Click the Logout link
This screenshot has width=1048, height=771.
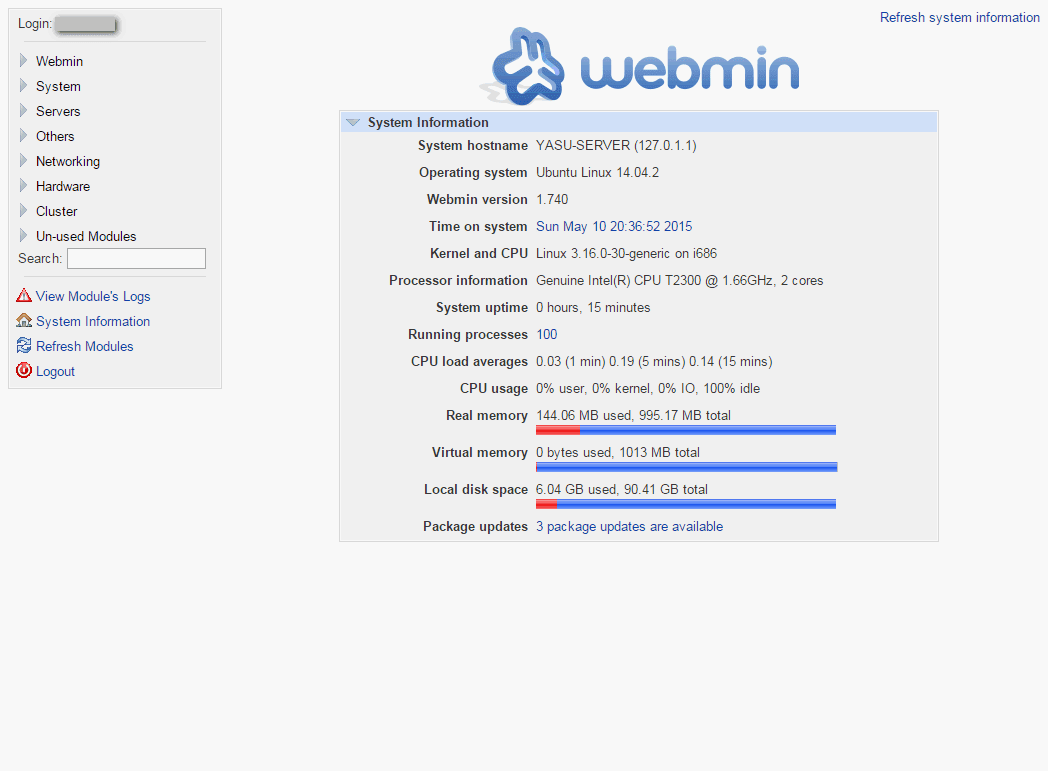pos(55,371)
